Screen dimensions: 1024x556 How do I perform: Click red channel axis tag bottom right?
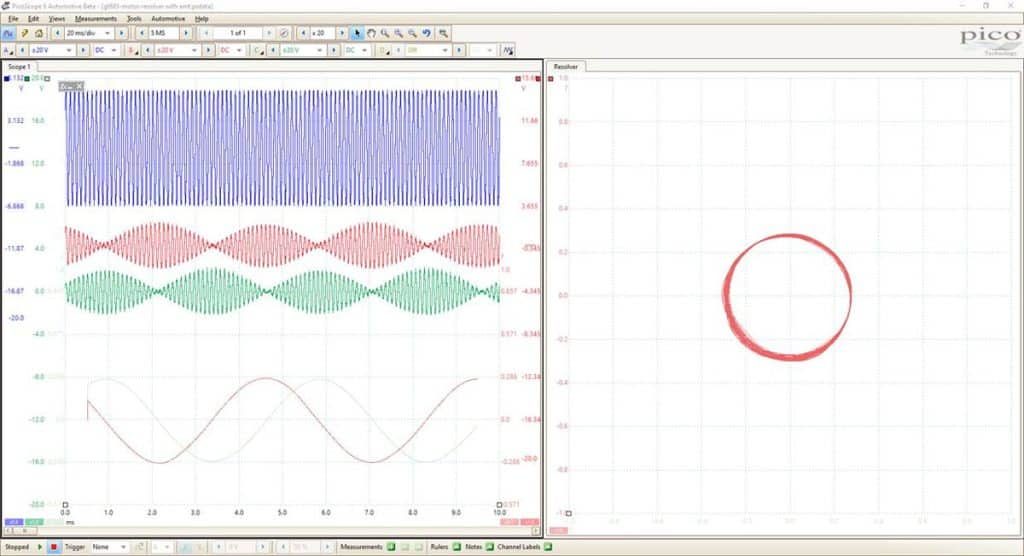[530, 522]
